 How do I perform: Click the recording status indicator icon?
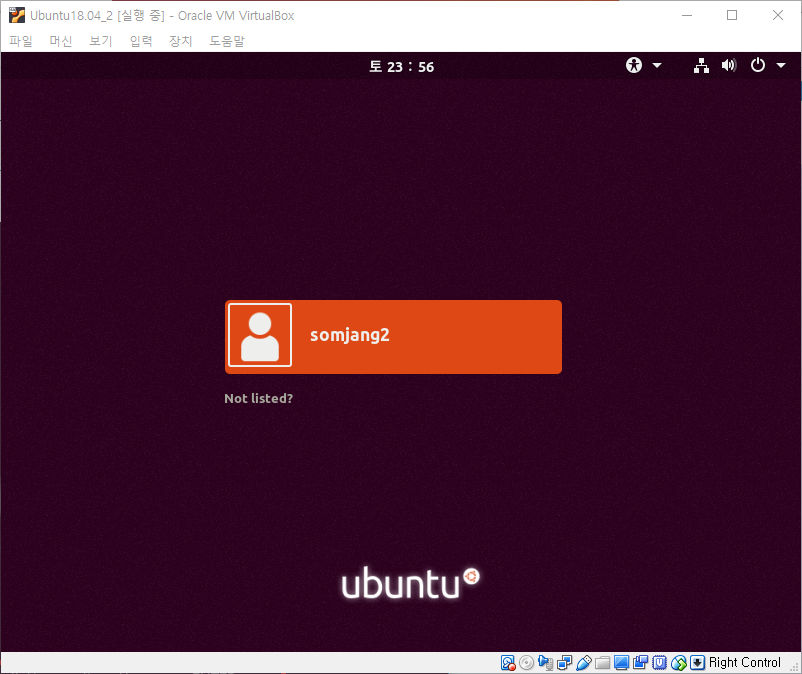(x=640, y=663)
